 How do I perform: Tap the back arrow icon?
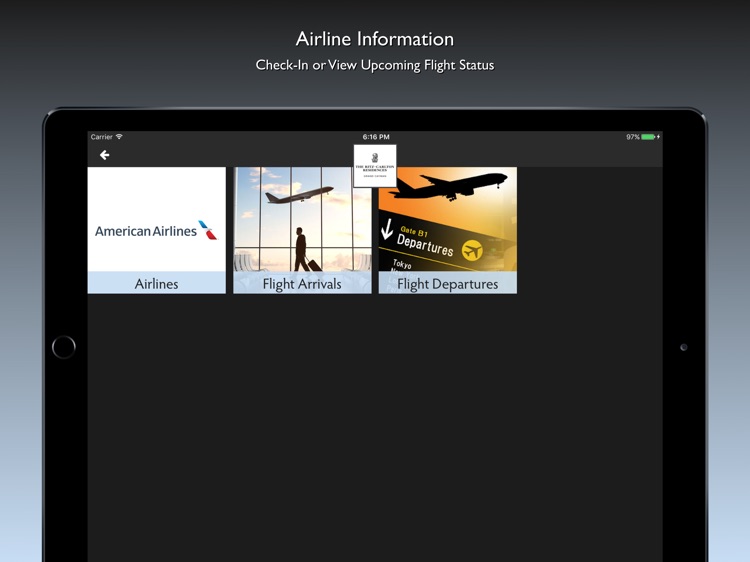(104, 155)
